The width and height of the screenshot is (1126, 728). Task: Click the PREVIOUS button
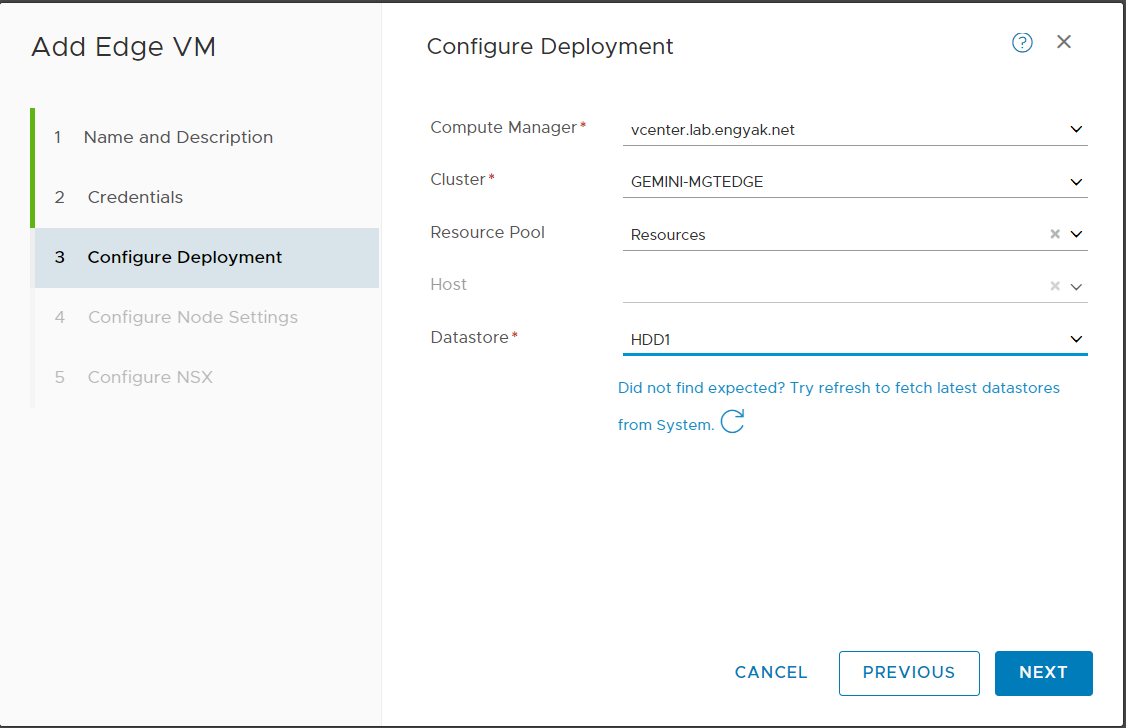coord(908,673)
